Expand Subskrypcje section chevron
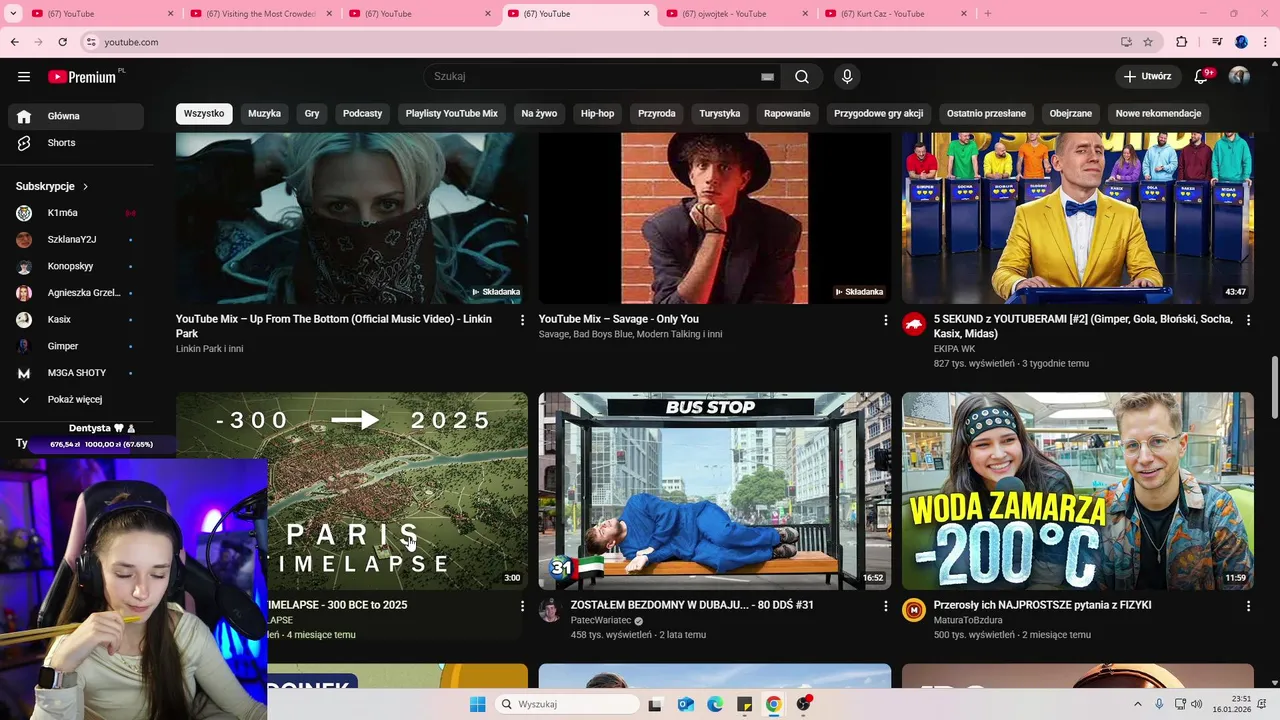The image size is (1280, 720). click(x=85, y=187)
